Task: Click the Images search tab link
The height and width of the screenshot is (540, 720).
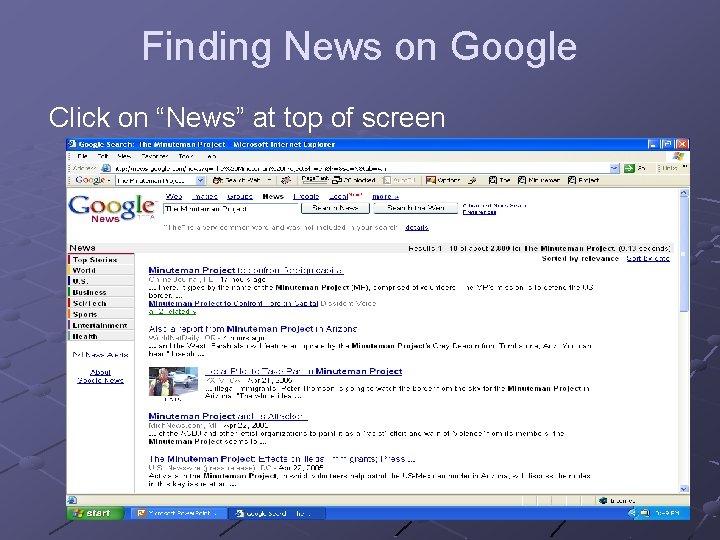Action: click(x=205, y=197)
